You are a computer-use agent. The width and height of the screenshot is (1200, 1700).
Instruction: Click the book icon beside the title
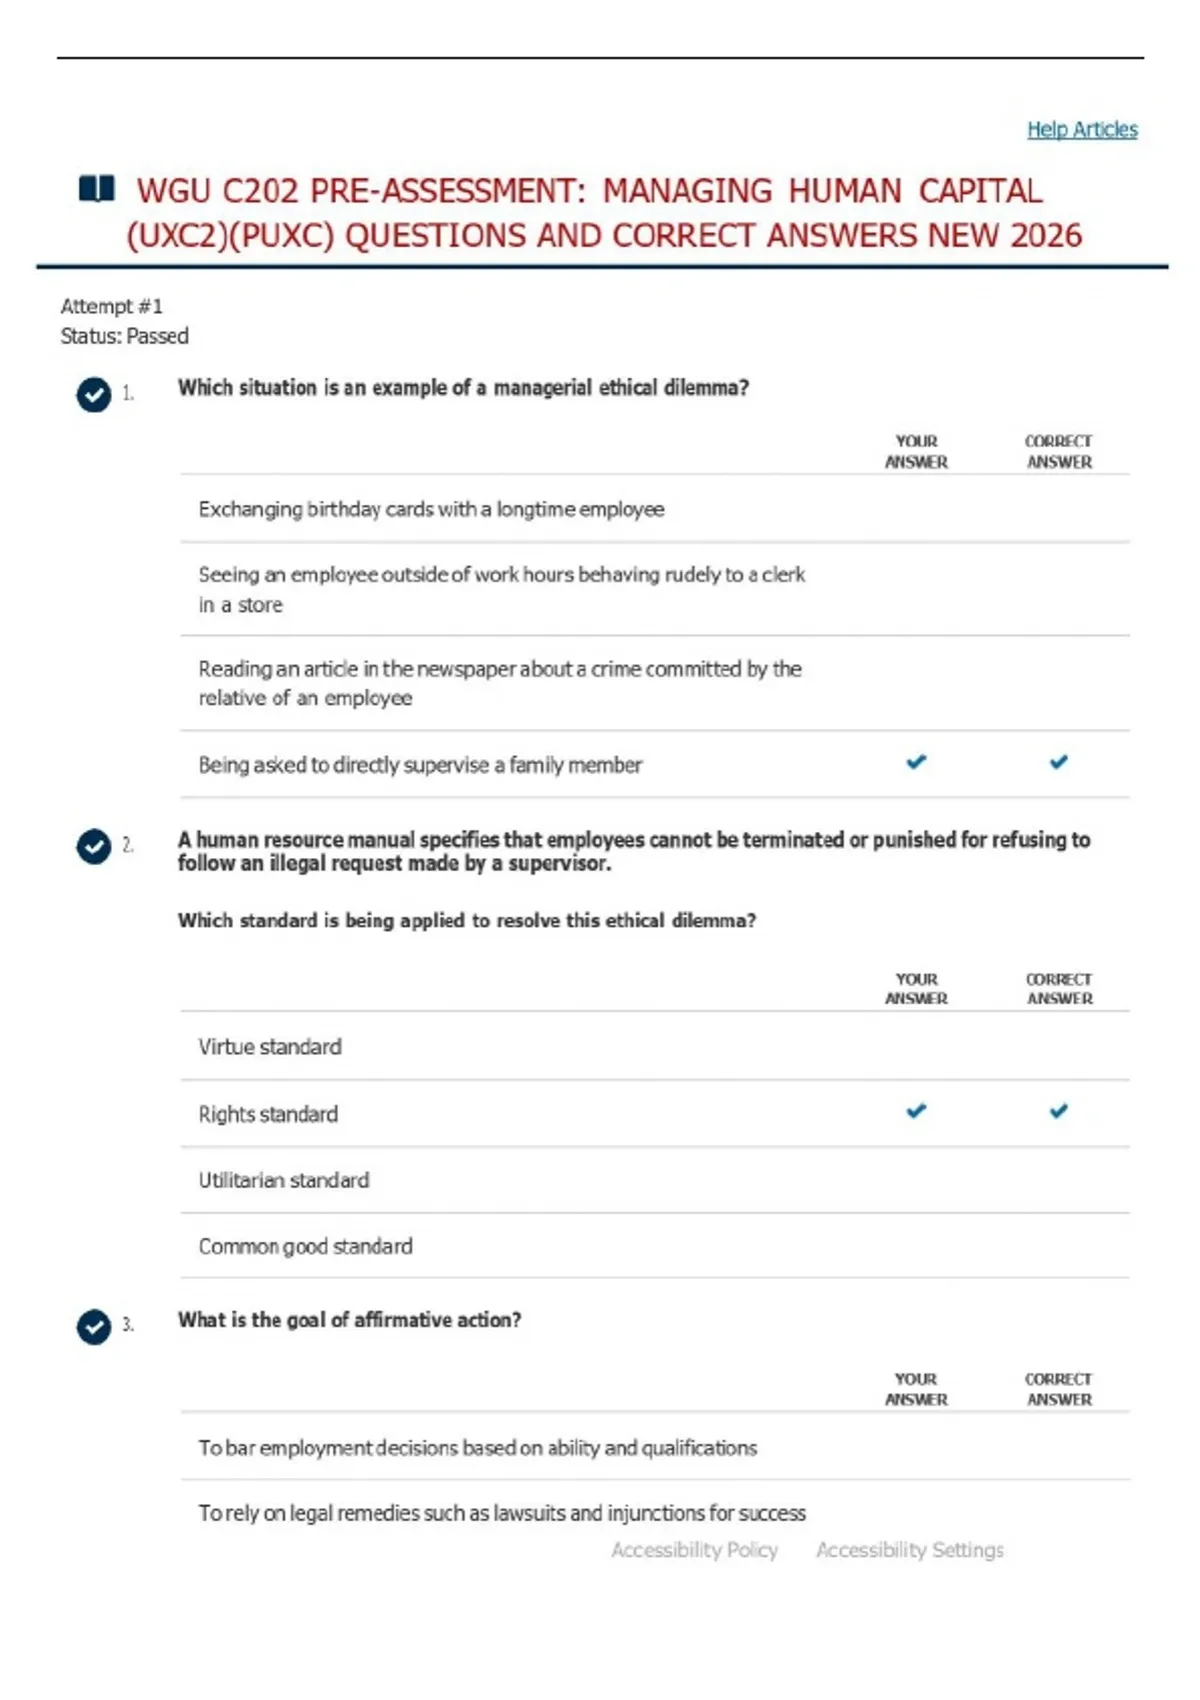pos(97,188)
